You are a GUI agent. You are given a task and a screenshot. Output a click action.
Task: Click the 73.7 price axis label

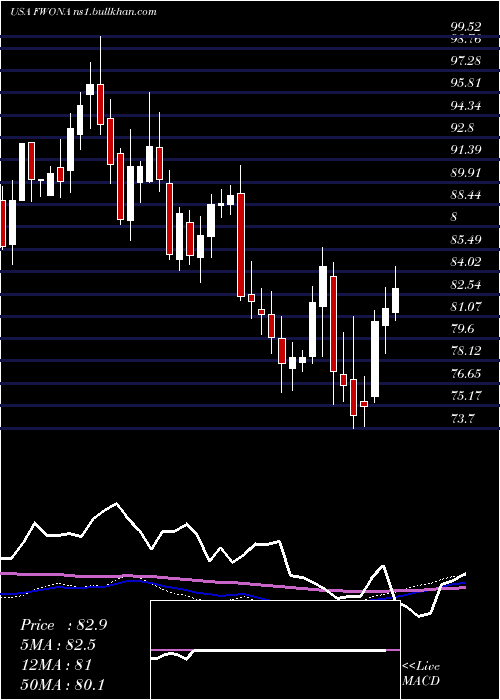[462, 419]
